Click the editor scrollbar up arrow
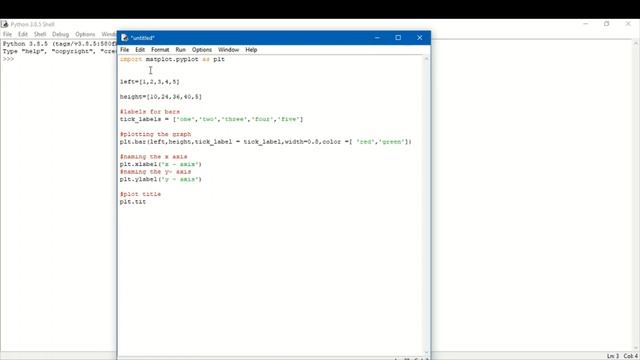The width and height of the screenshot is (640, 360). tap(426, 59)
